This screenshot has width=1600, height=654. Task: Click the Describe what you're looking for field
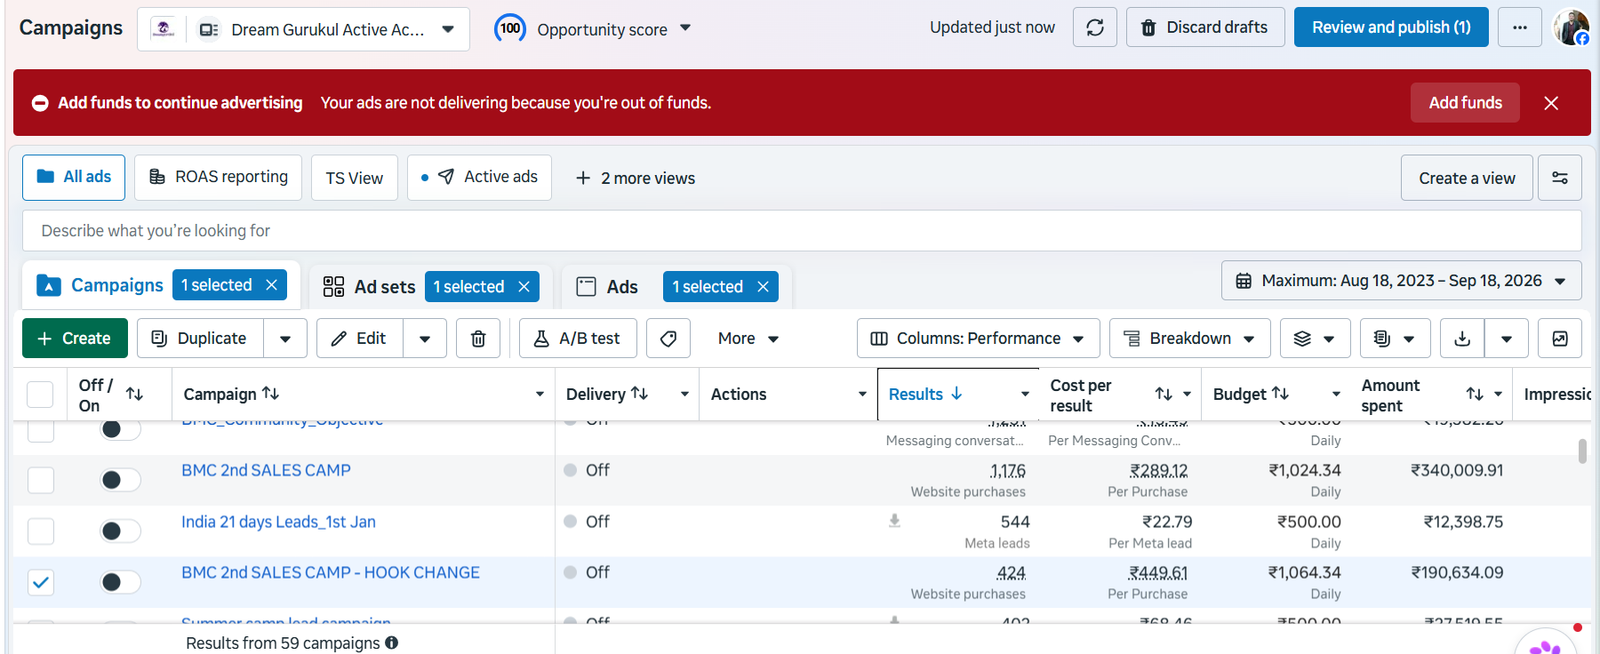point(802,231)
